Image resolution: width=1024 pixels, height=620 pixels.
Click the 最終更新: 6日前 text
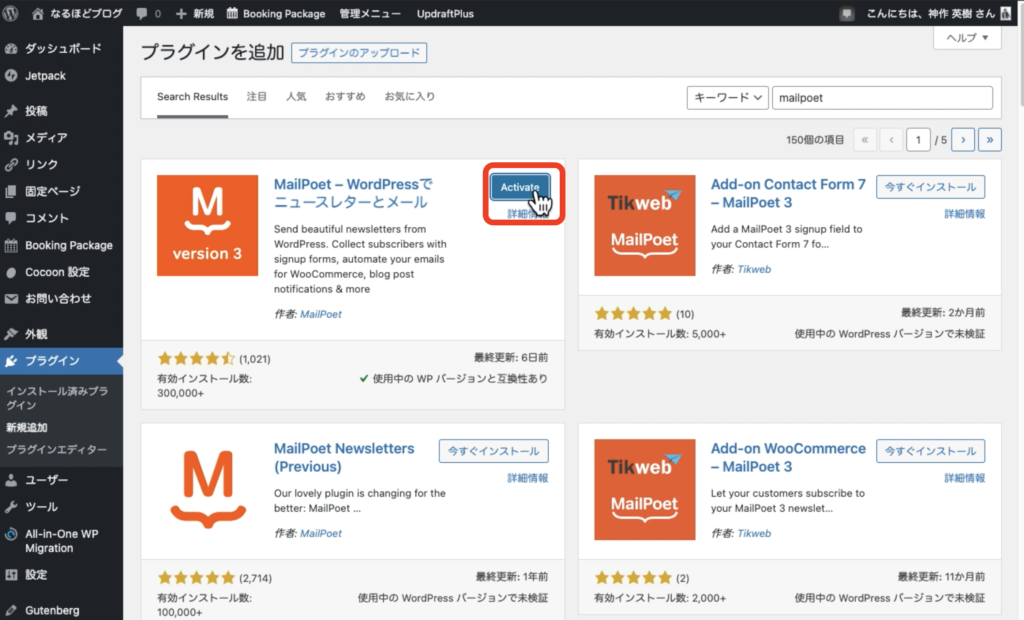tap(511, 358)
